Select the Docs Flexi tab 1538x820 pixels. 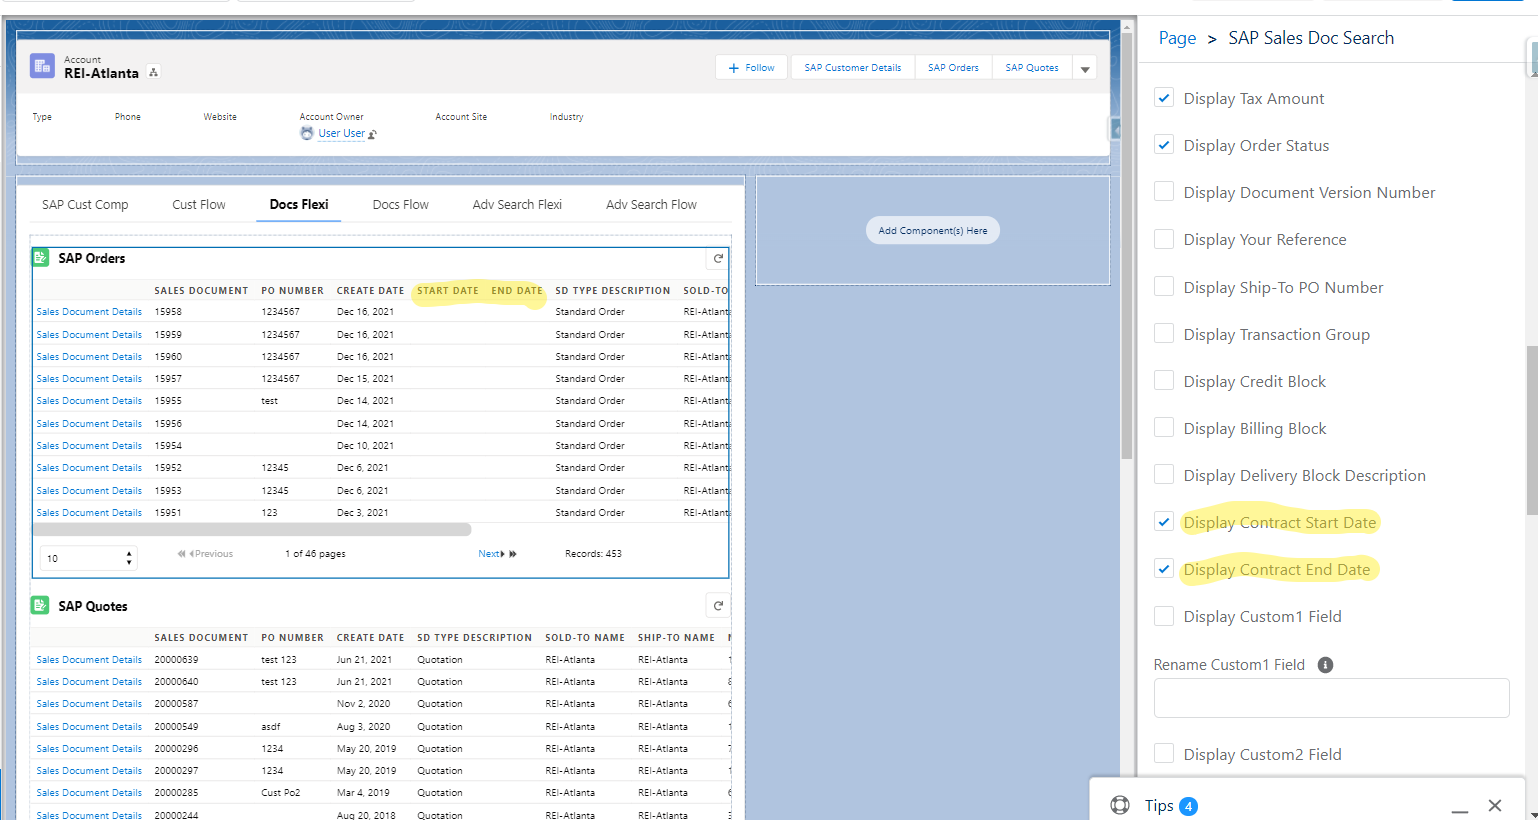coord(299,205)
